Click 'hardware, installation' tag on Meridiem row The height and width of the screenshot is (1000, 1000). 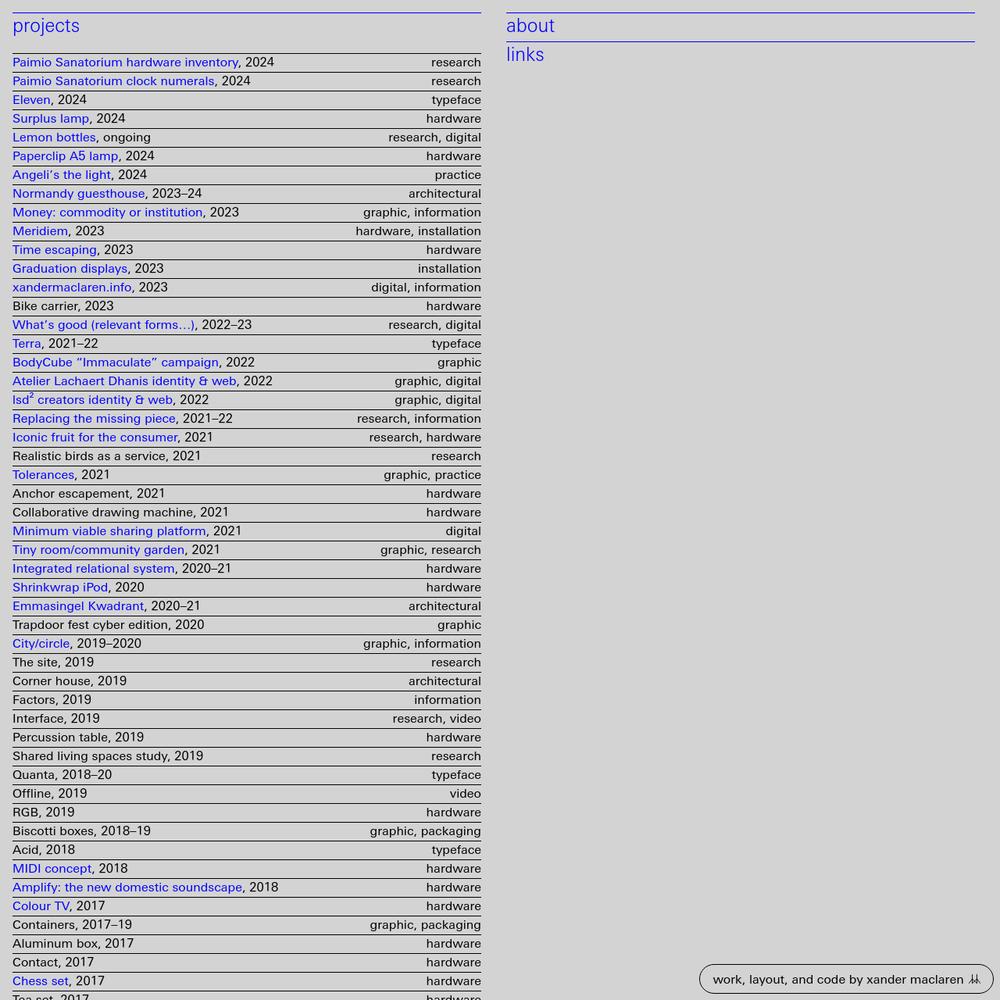pyautogui.click(x=418, y=231)
